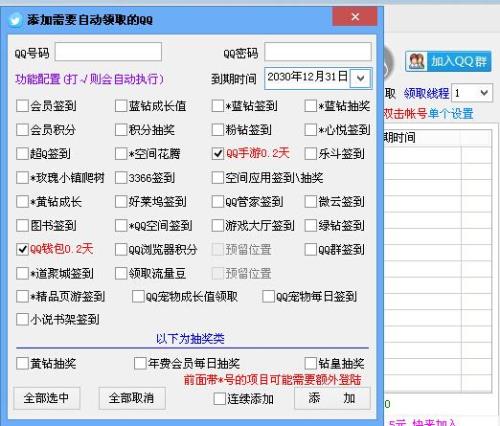
Task: Click the 双击帐号单个设置 link text
Action: [429, 114]
